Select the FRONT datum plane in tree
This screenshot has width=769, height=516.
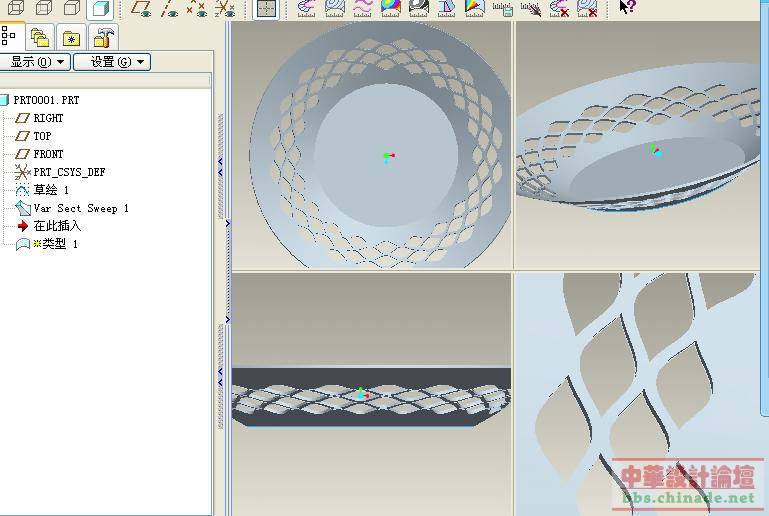click(x=48, y=154)
